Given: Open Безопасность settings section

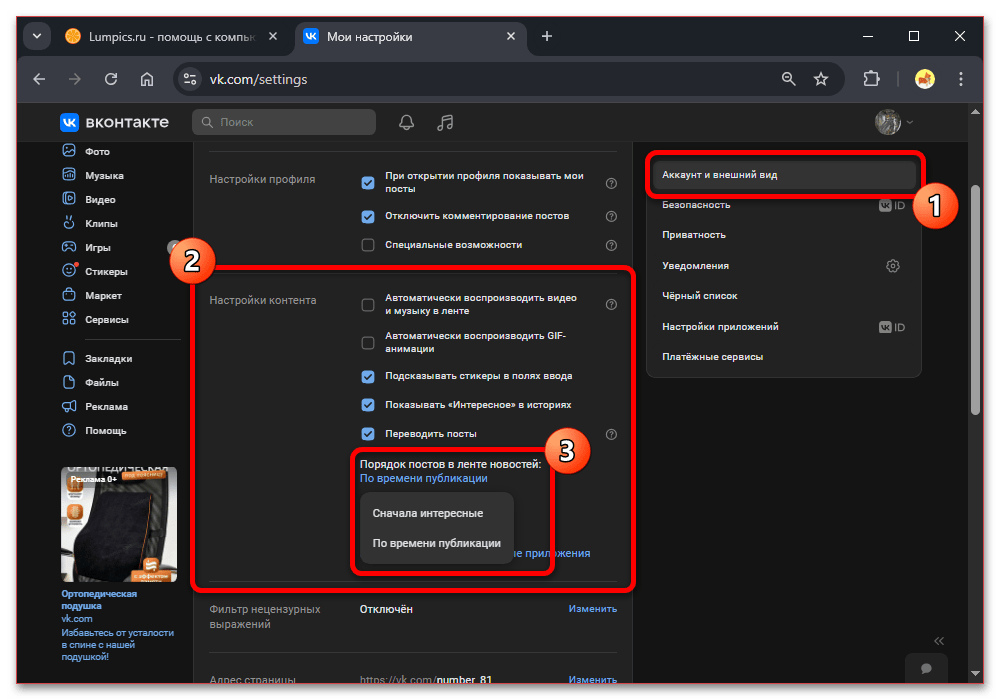Looking at the screenshot, I should (784, 205).
